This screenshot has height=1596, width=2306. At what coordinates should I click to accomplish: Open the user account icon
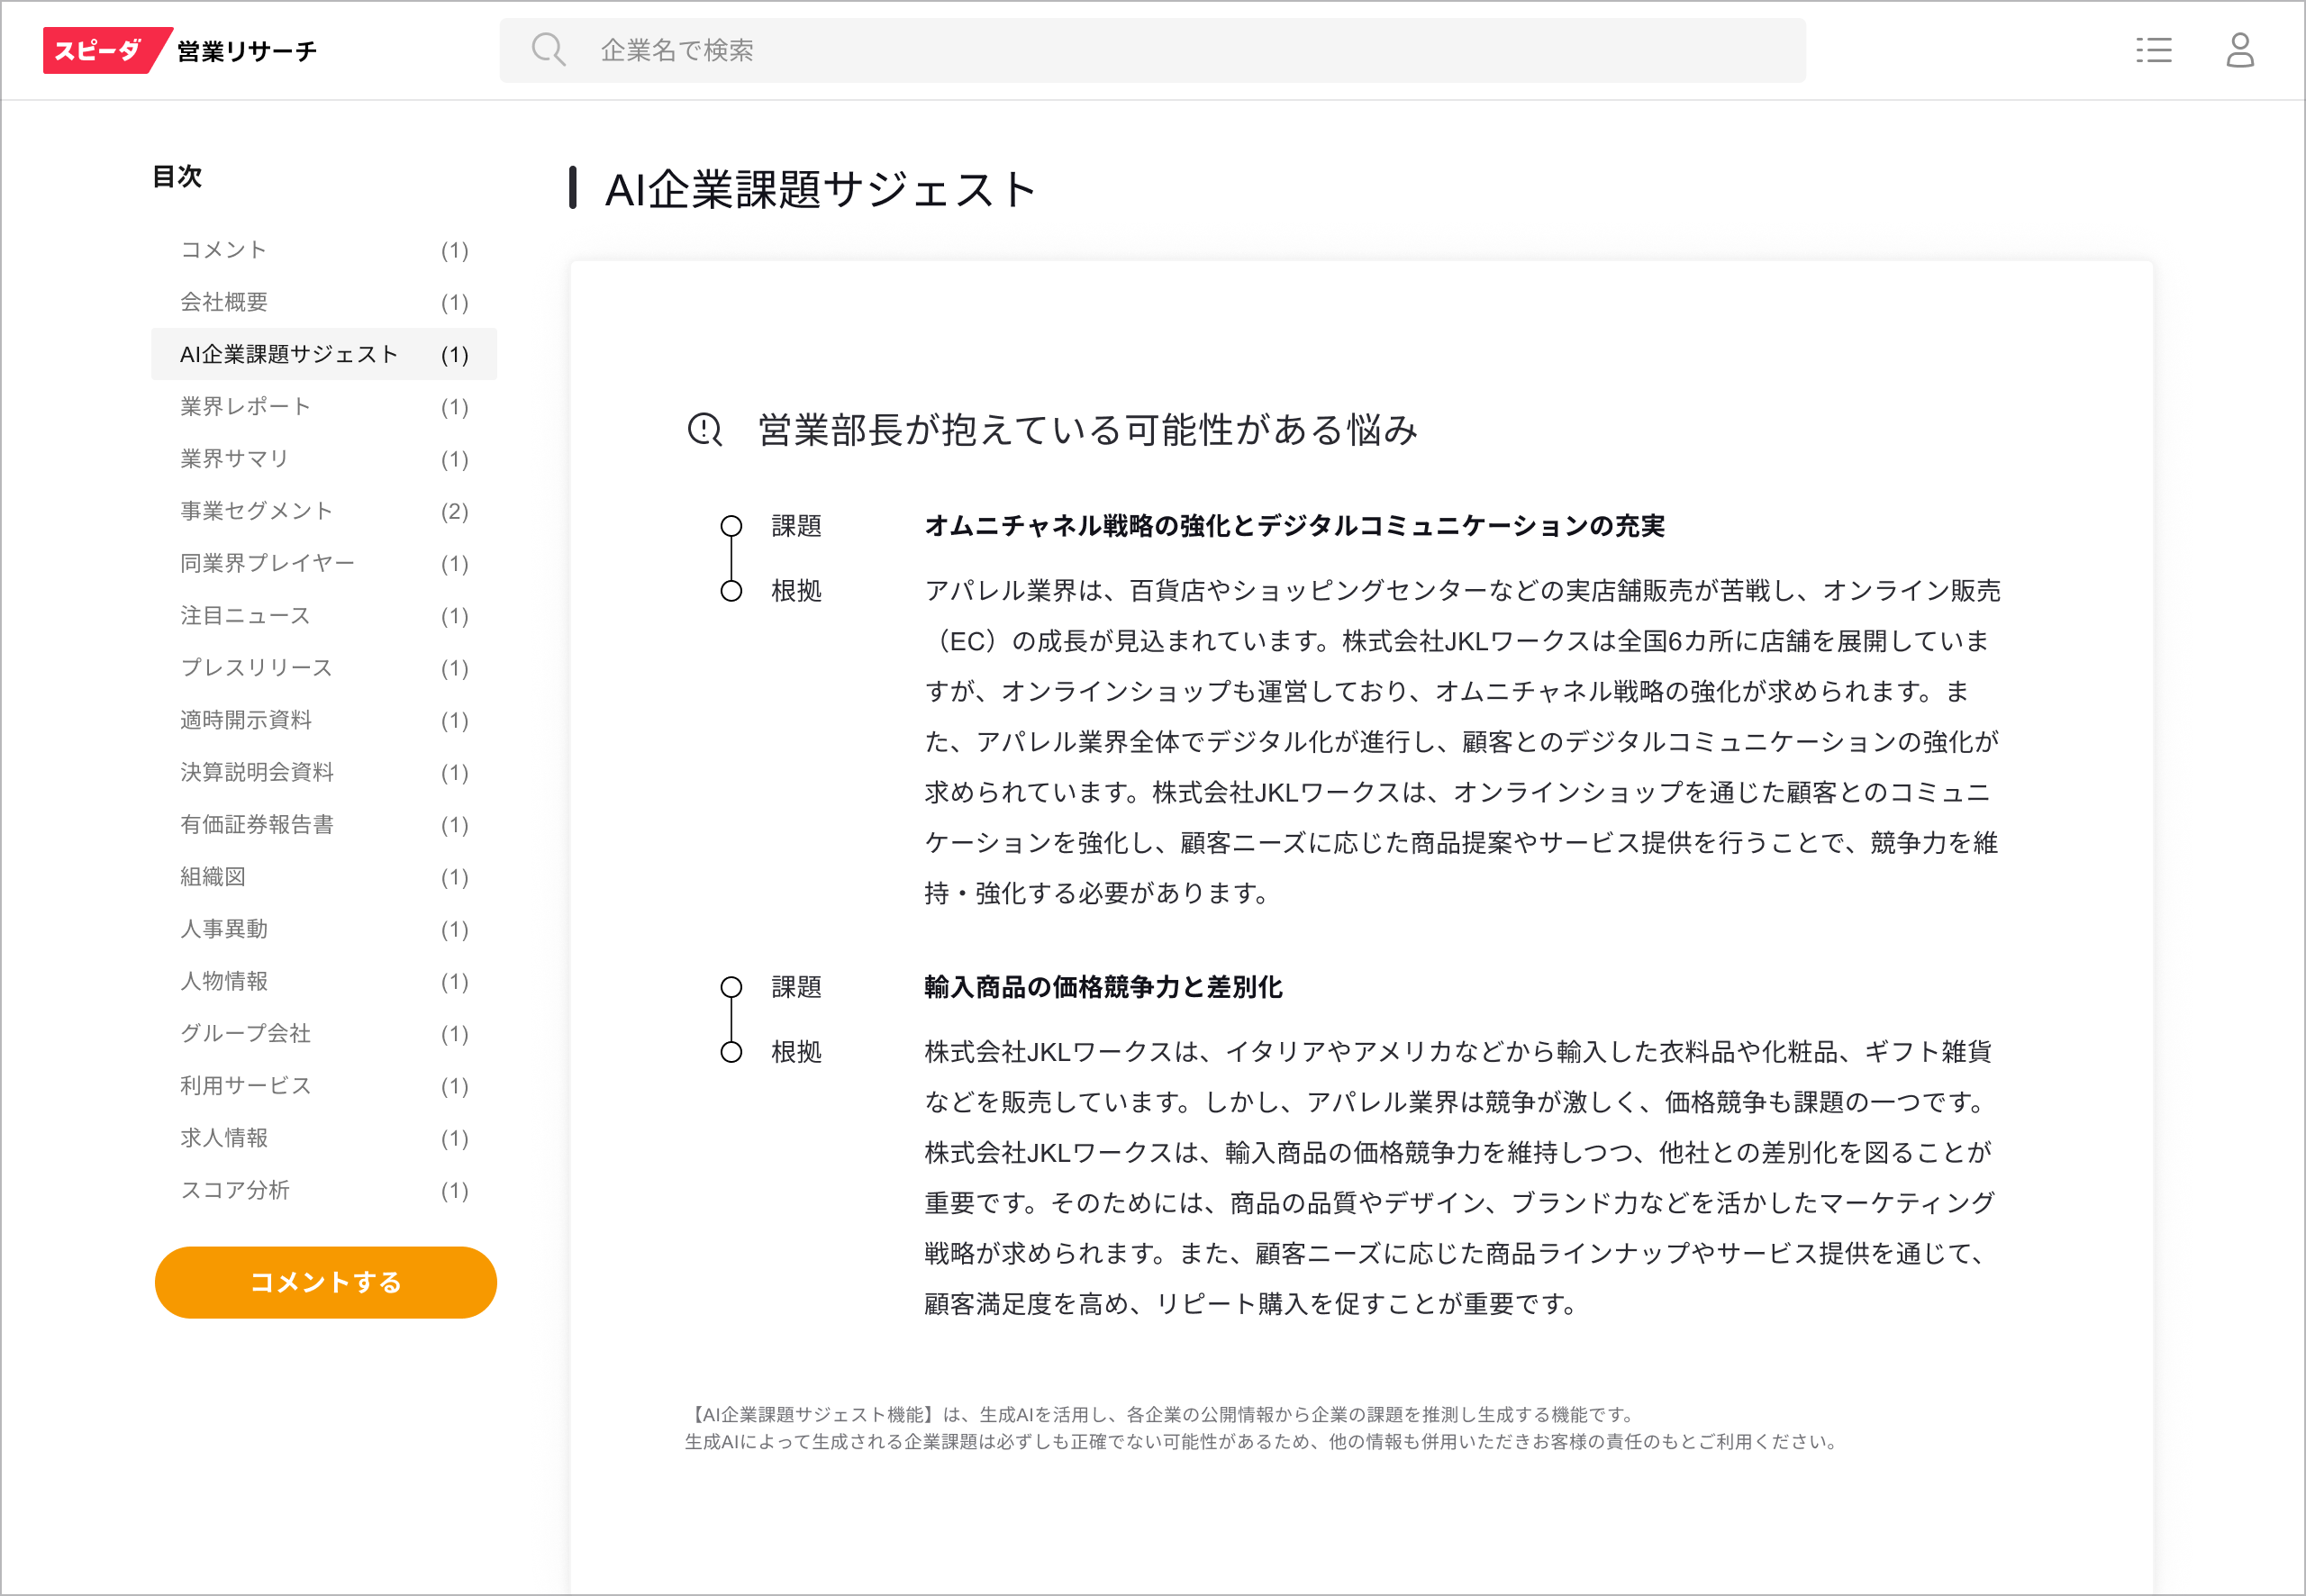pos(2239,50)
